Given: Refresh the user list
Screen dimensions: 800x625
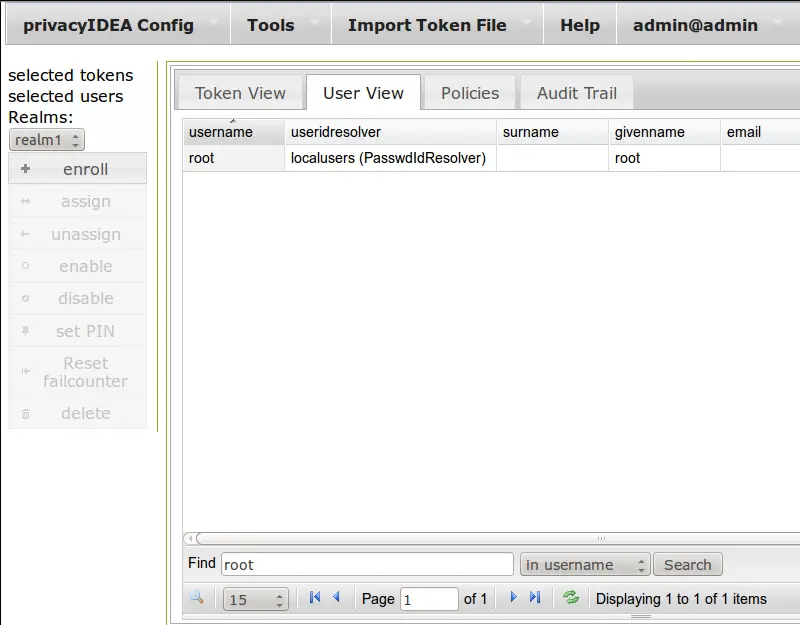Looking at the screenshot, I should [x=571, y=597].
